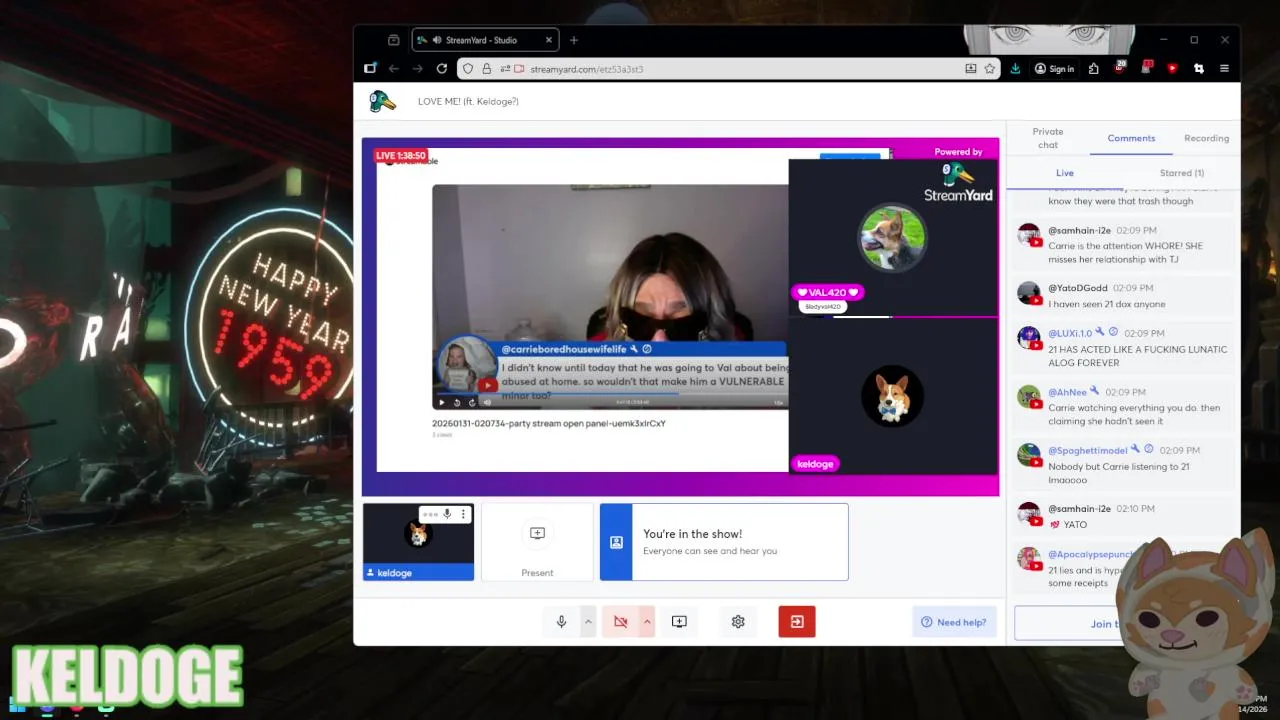1280x720 pixels.
Task: Click the You're in the show! banner
Action: point(724,542)
